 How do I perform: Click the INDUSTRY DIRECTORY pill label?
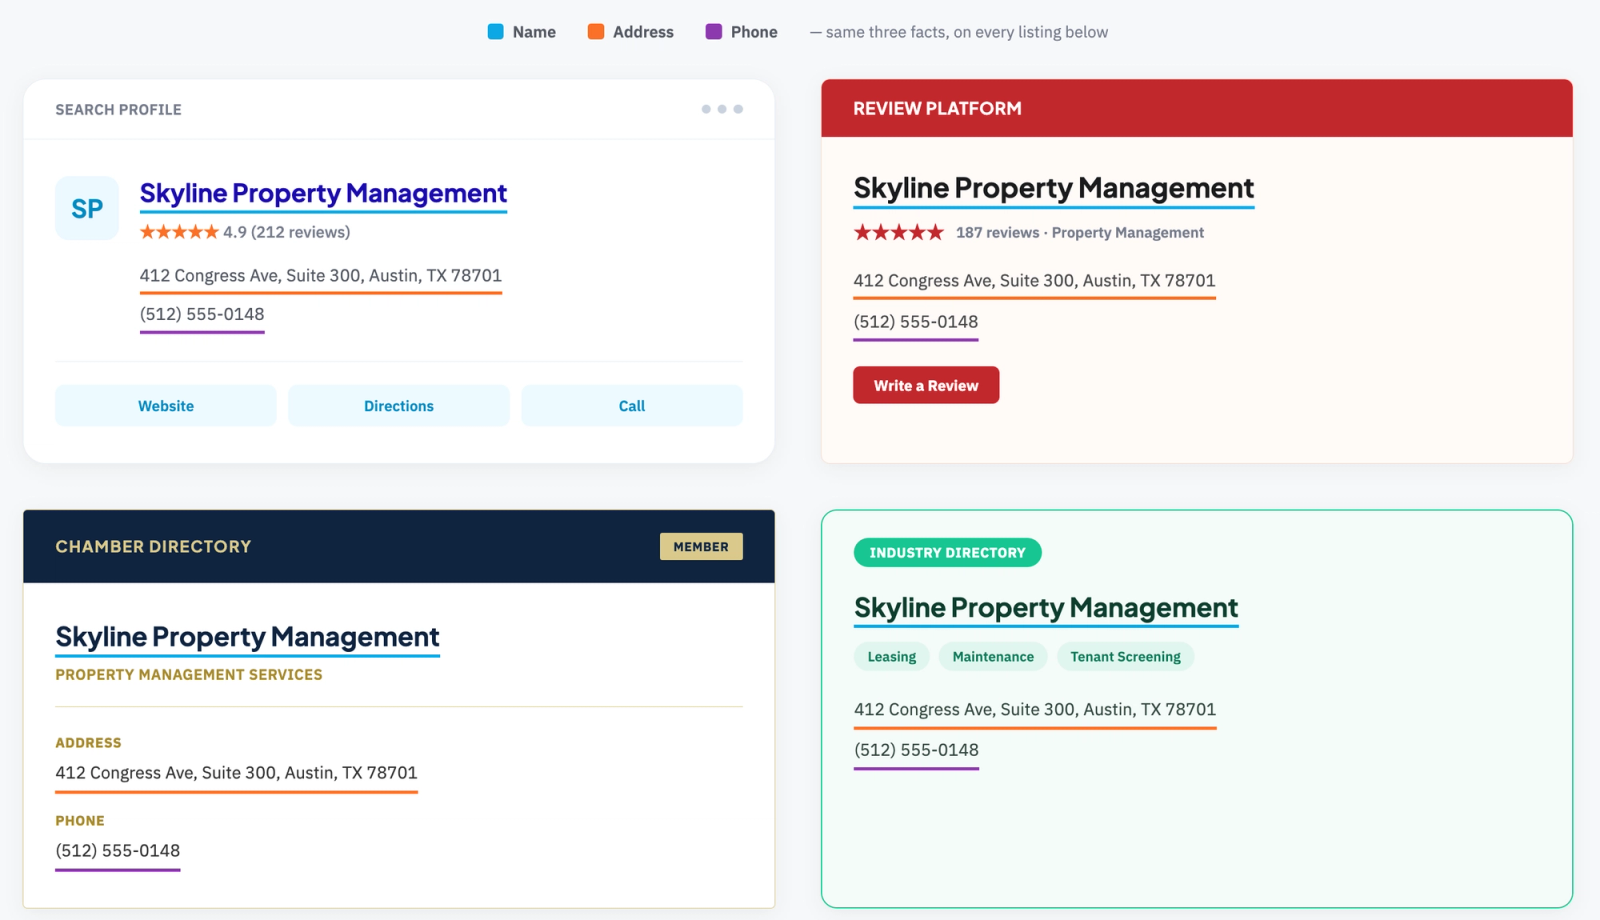tap(947, 553)
